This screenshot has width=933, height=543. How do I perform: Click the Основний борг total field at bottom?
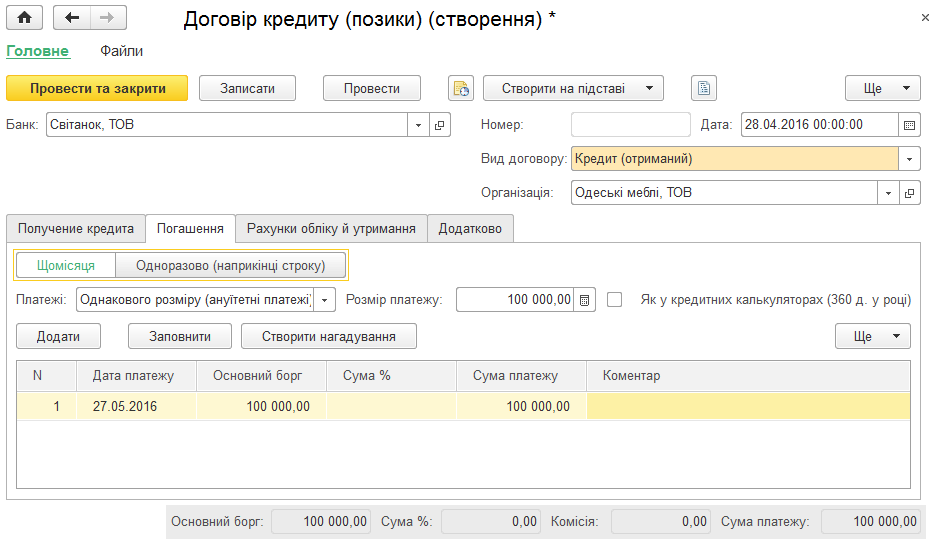point(321,522)
